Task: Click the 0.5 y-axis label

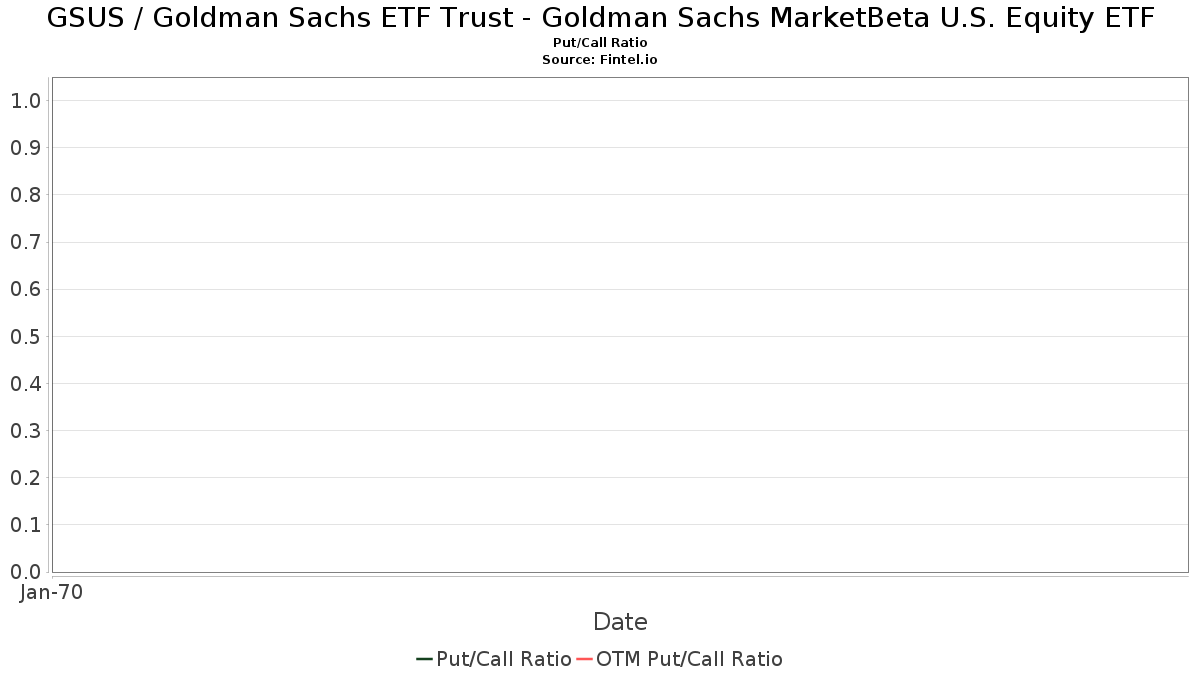Action: pos(25,336)
